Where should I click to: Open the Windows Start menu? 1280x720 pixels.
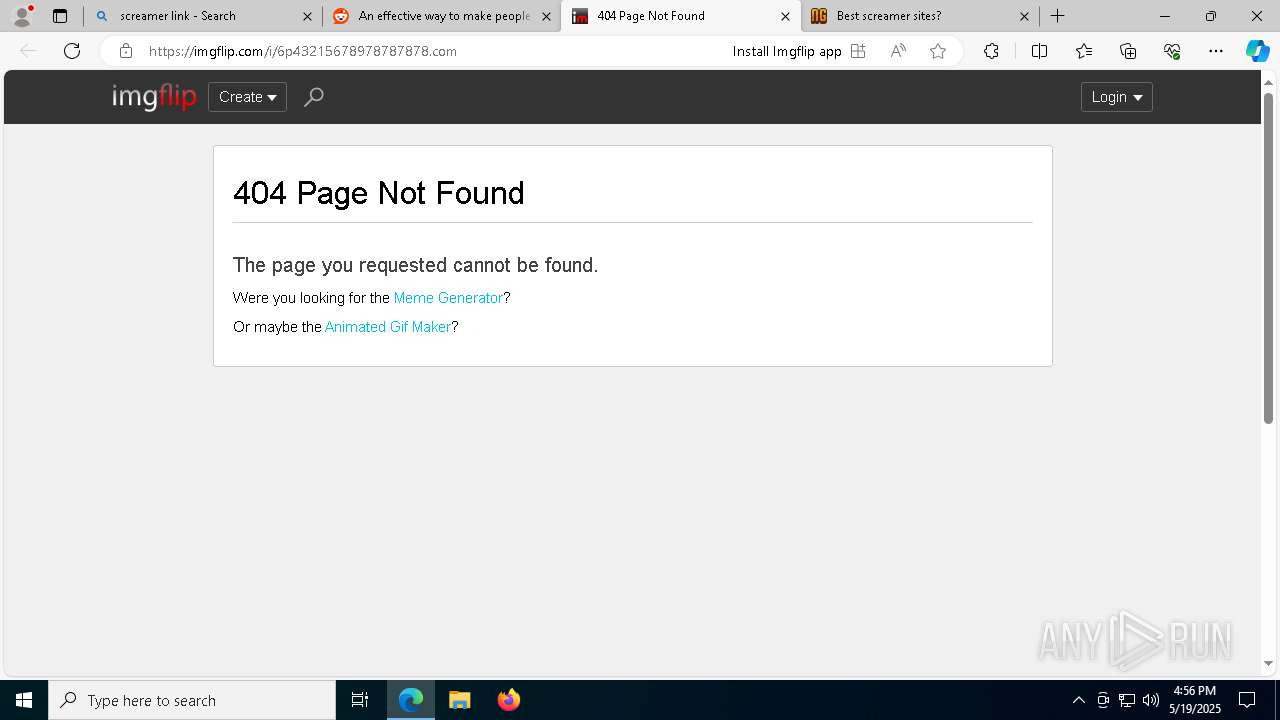click(x=24, y=700)
